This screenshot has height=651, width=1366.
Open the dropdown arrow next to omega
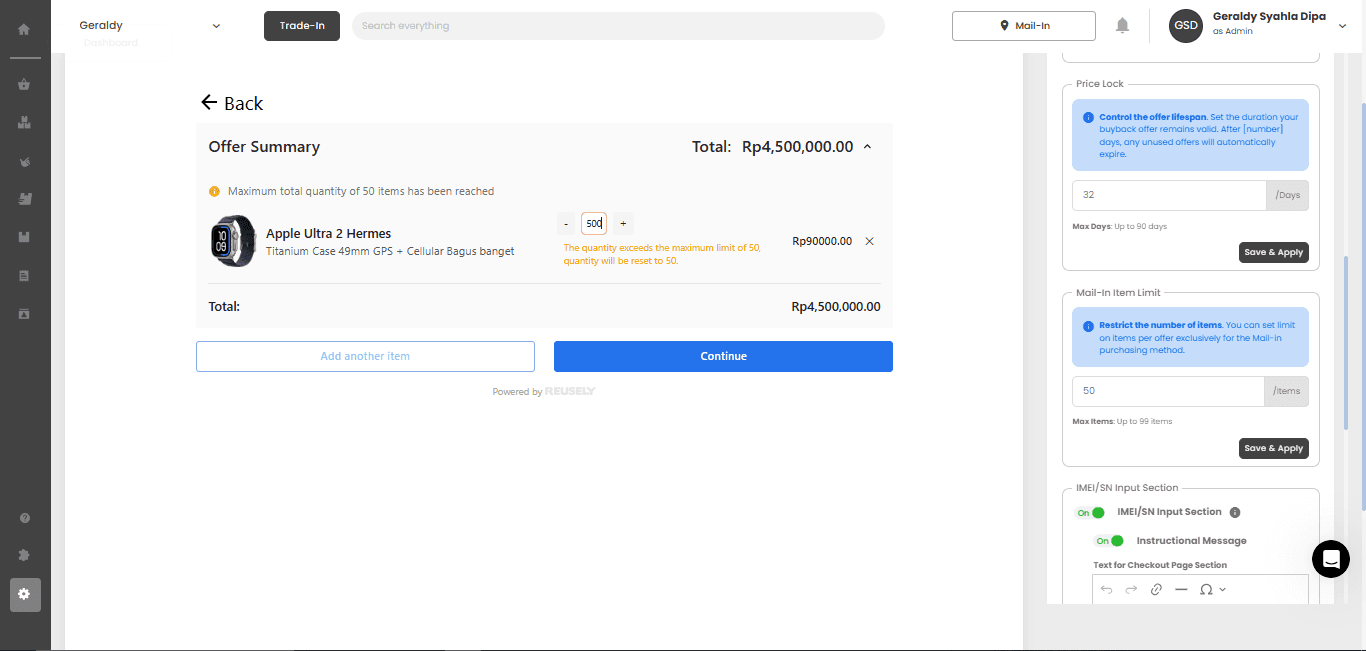(1222, 589)
